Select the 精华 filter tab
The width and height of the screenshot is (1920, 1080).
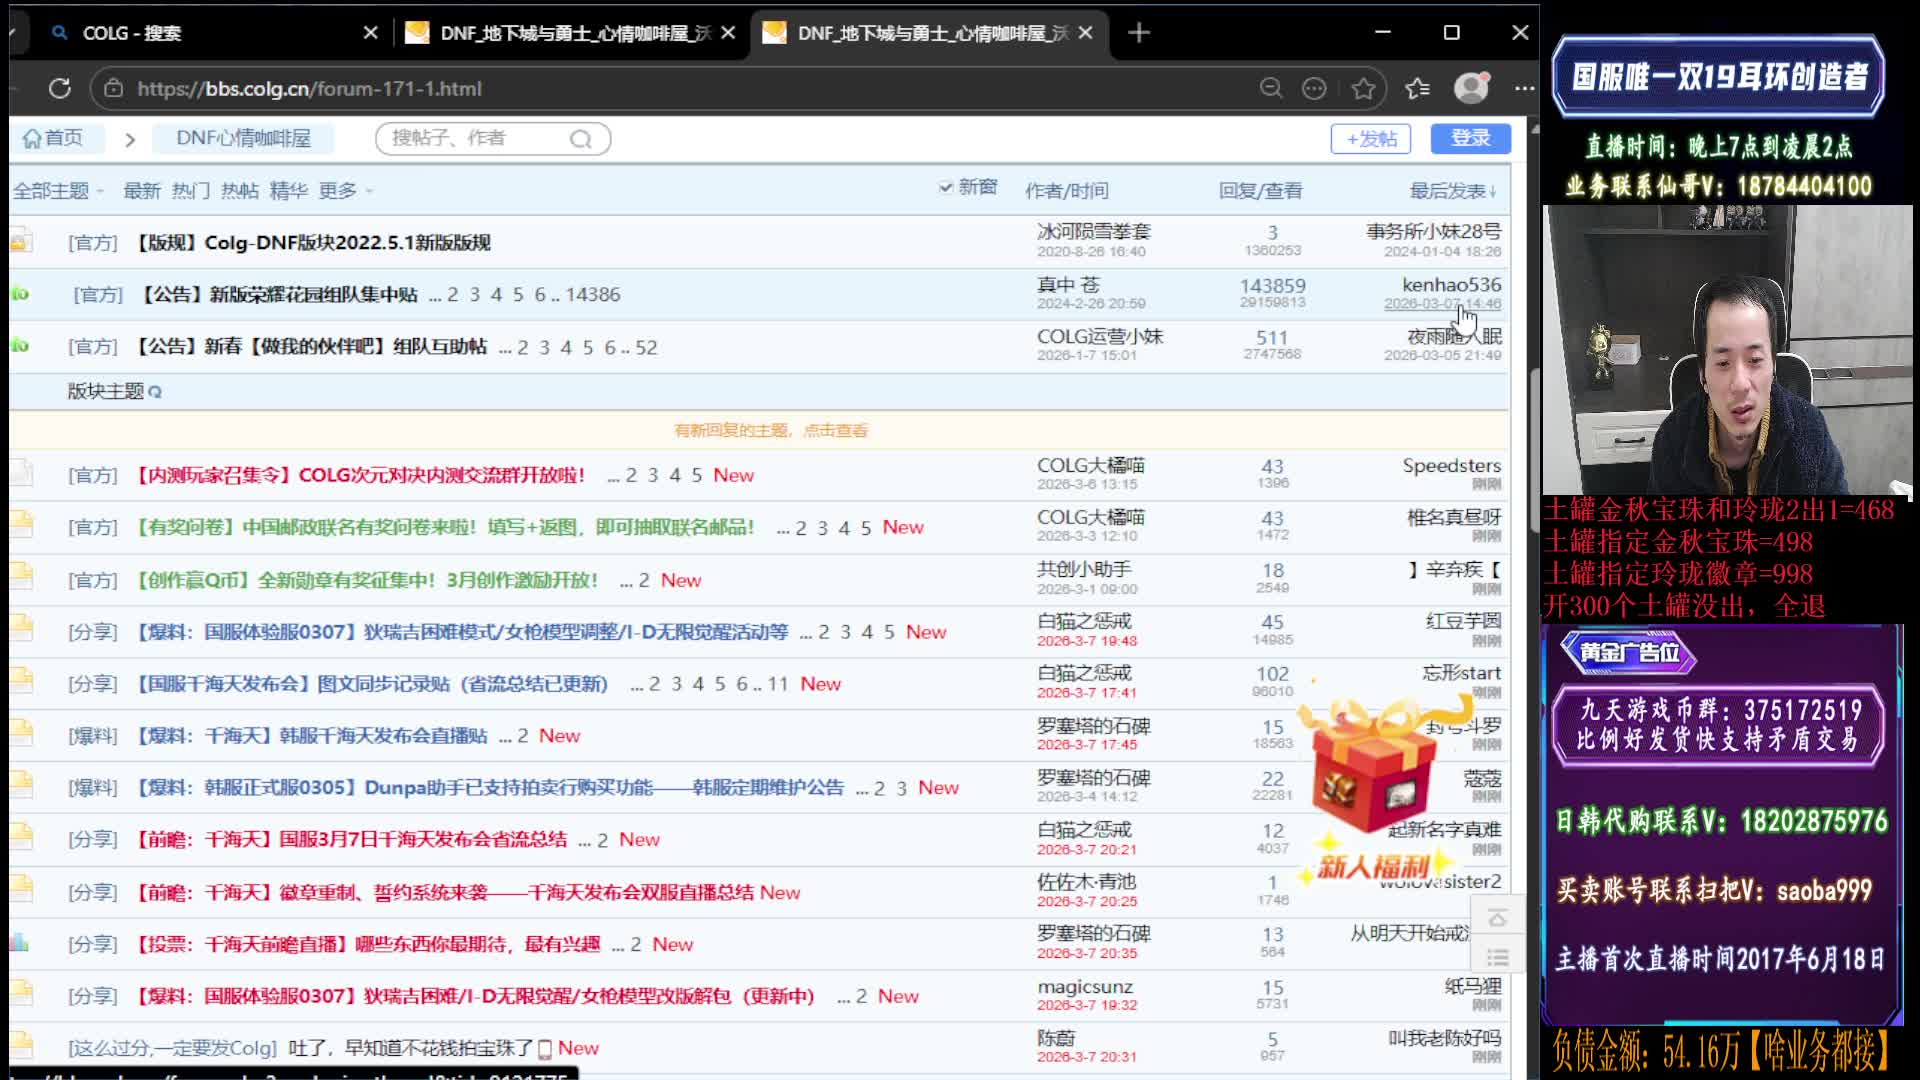288,191
